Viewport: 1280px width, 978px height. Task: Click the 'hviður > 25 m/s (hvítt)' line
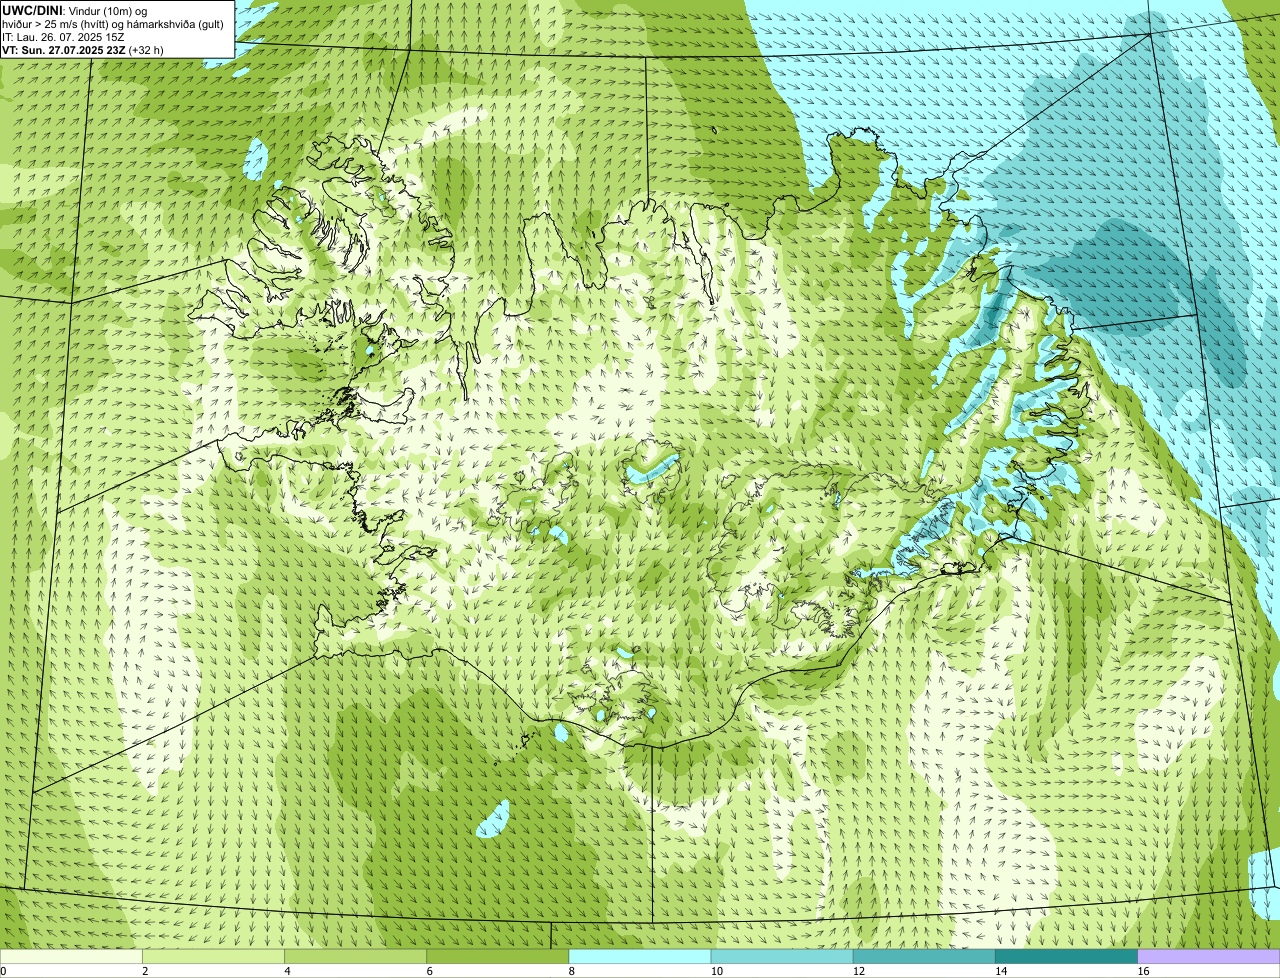pyautogui.click(x=115, y=23)
